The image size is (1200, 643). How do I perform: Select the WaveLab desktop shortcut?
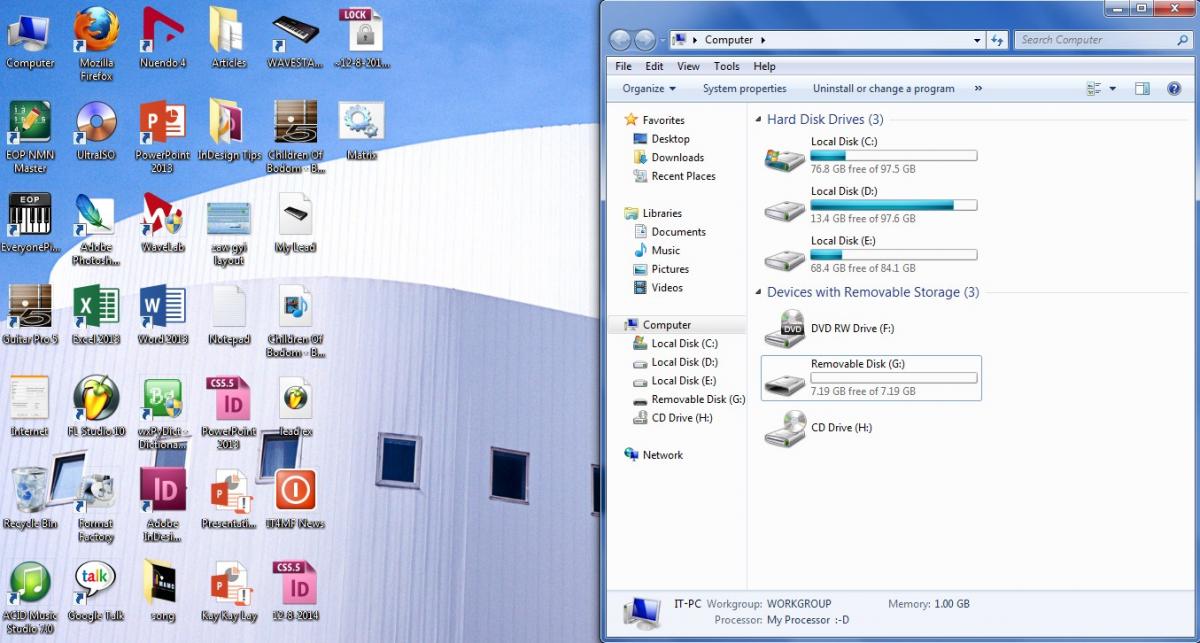162,223
